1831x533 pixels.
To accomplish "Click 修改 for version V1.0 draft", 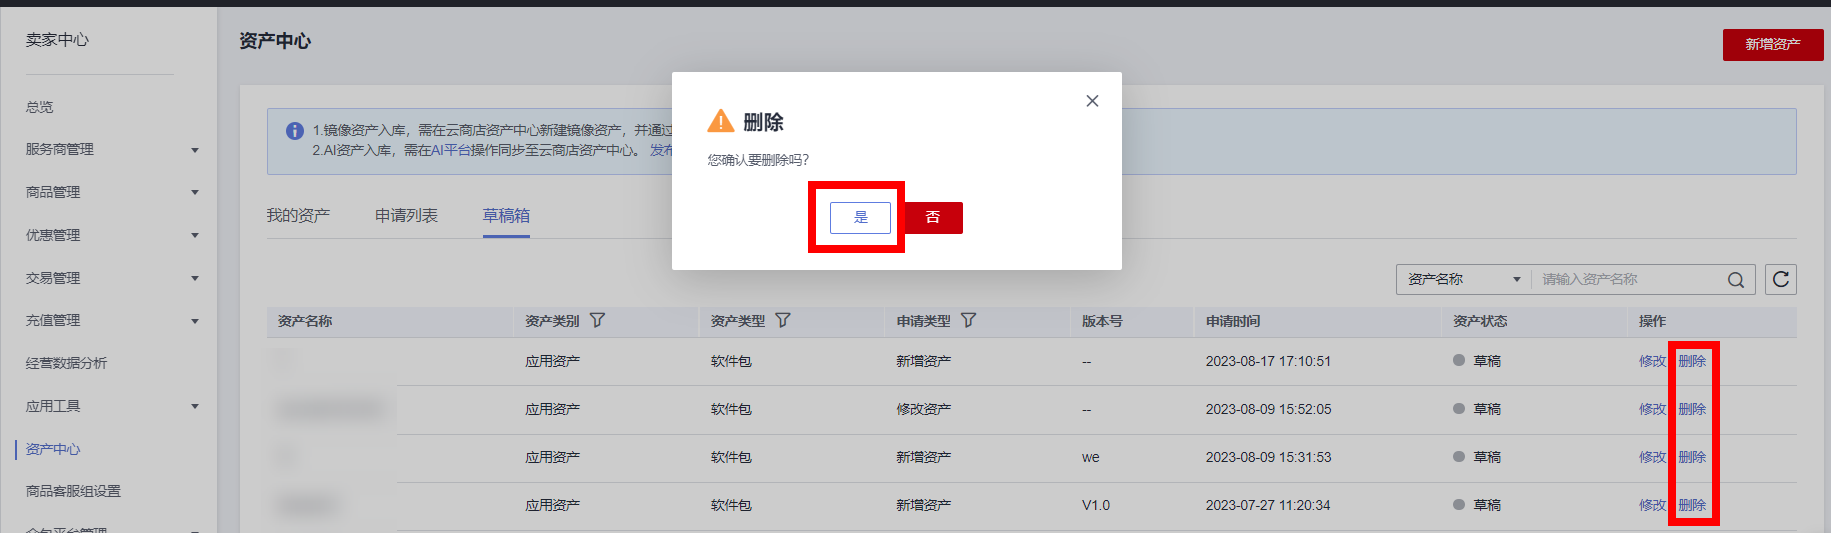I will pyautogui.click(x=1652, y=505).
